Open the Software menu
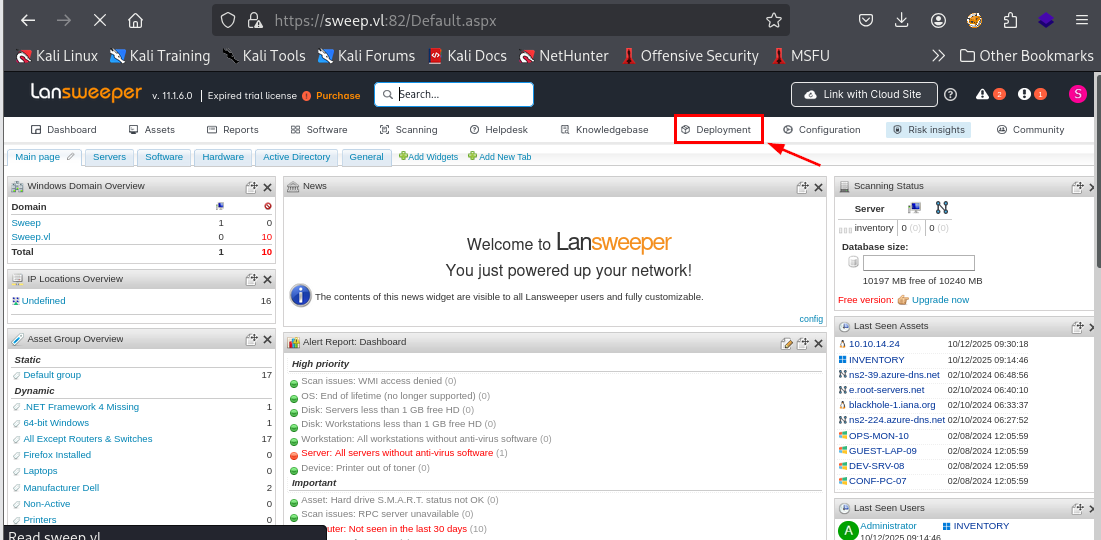This screenshot has width=1101, height=540. click(x=319, y=130)
